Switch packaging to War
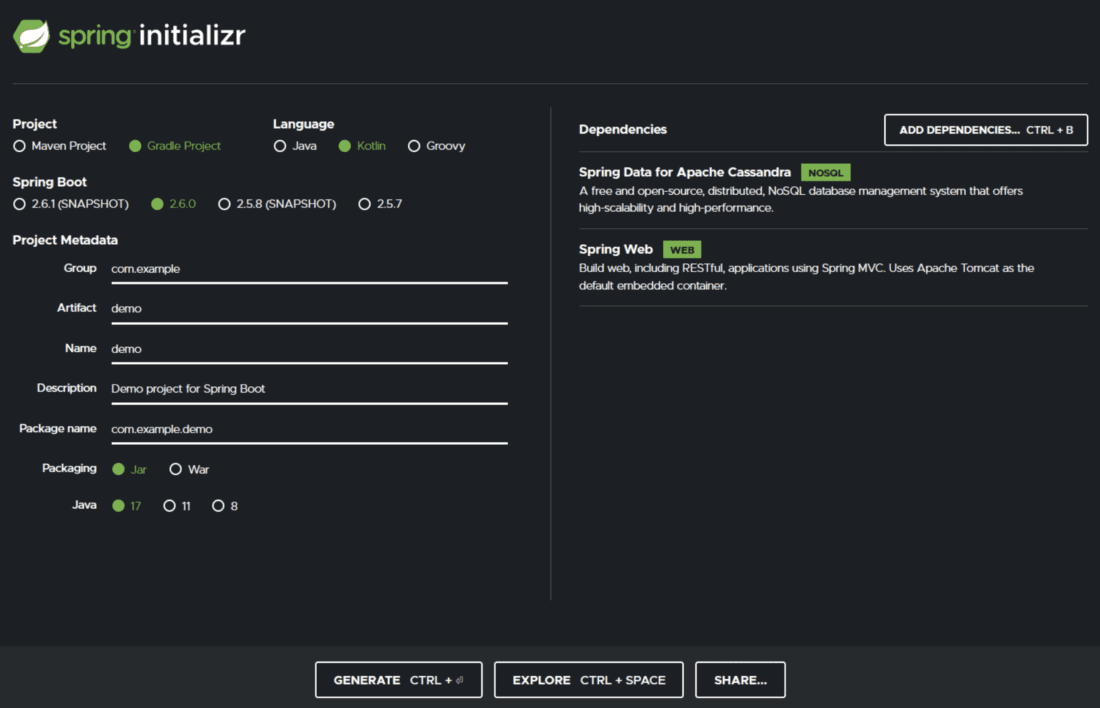1100x708 pixels. [x=176, y=469]
